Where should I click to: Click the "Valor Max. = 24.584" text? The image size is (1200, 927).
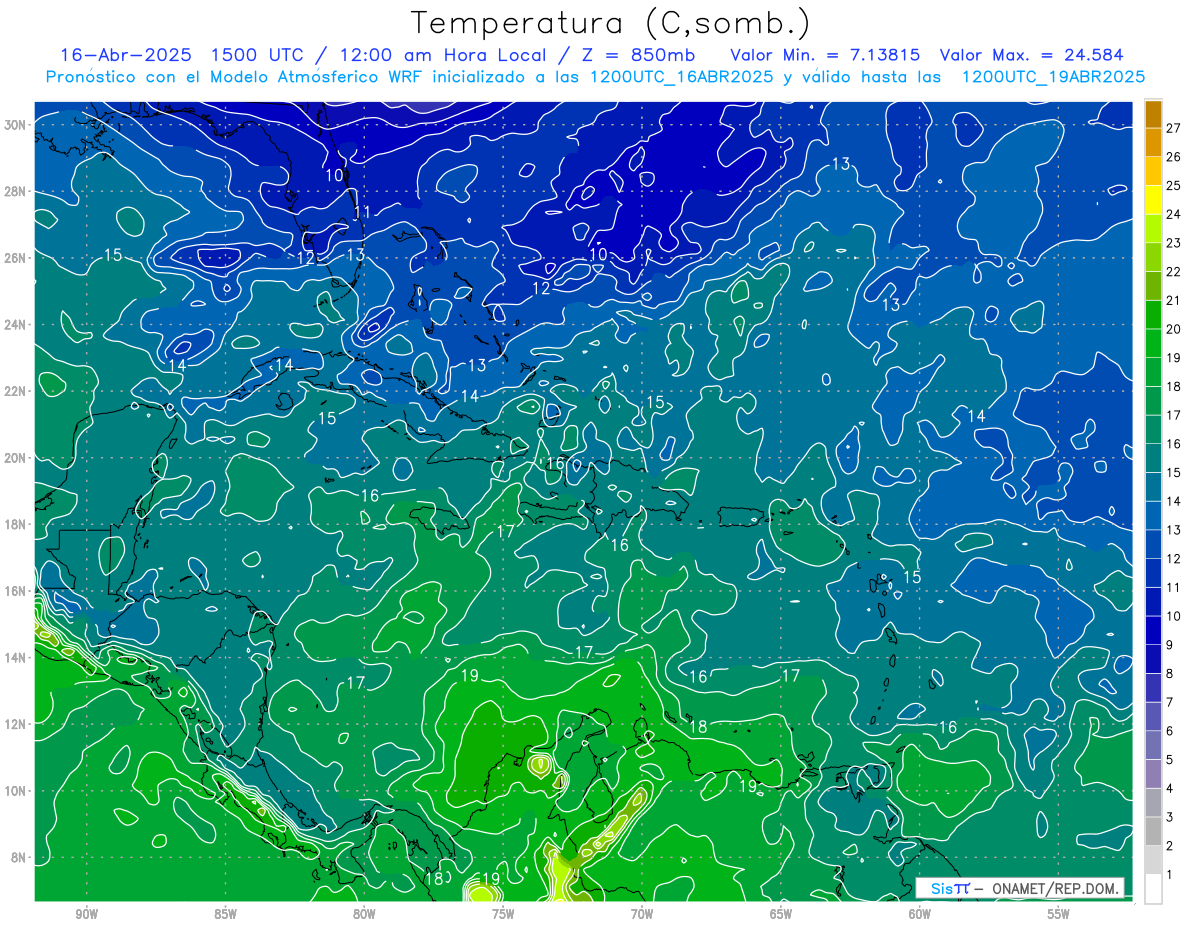[1032, 55]
